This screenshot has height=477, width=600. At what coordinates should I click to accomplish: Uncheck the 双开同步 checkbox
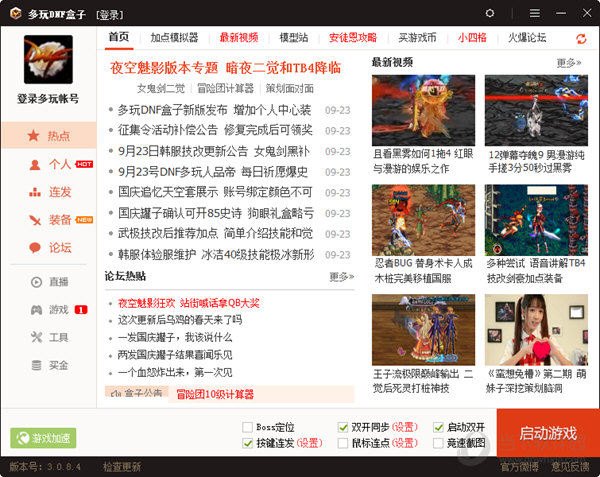[343, 427]
